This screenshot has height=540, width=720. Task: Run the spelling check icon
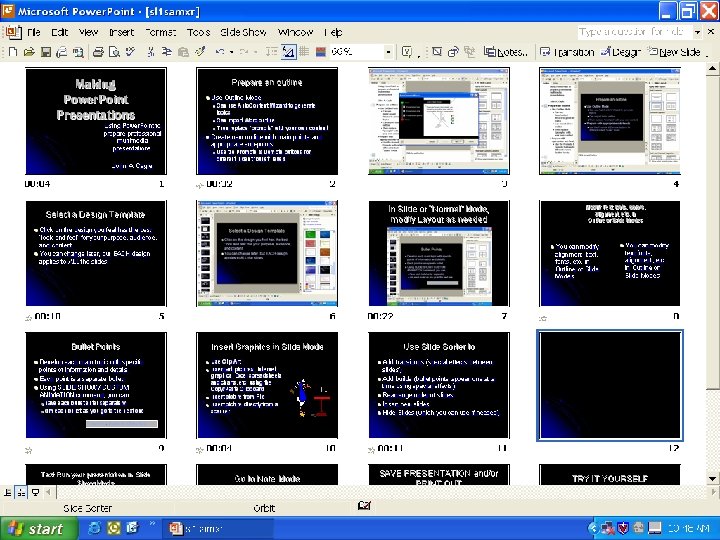point(130,52)
